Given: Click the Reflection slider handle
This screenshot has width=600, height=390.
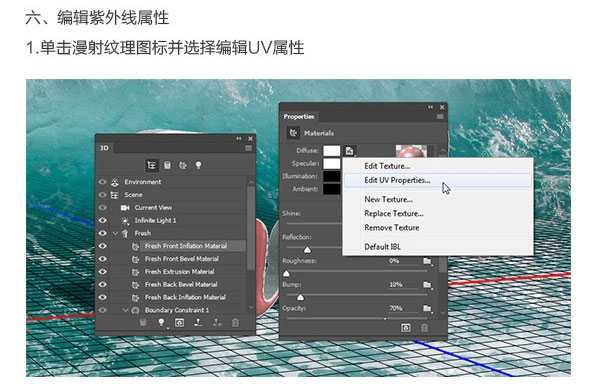Looking at the screenshot, I should (307, 250).
